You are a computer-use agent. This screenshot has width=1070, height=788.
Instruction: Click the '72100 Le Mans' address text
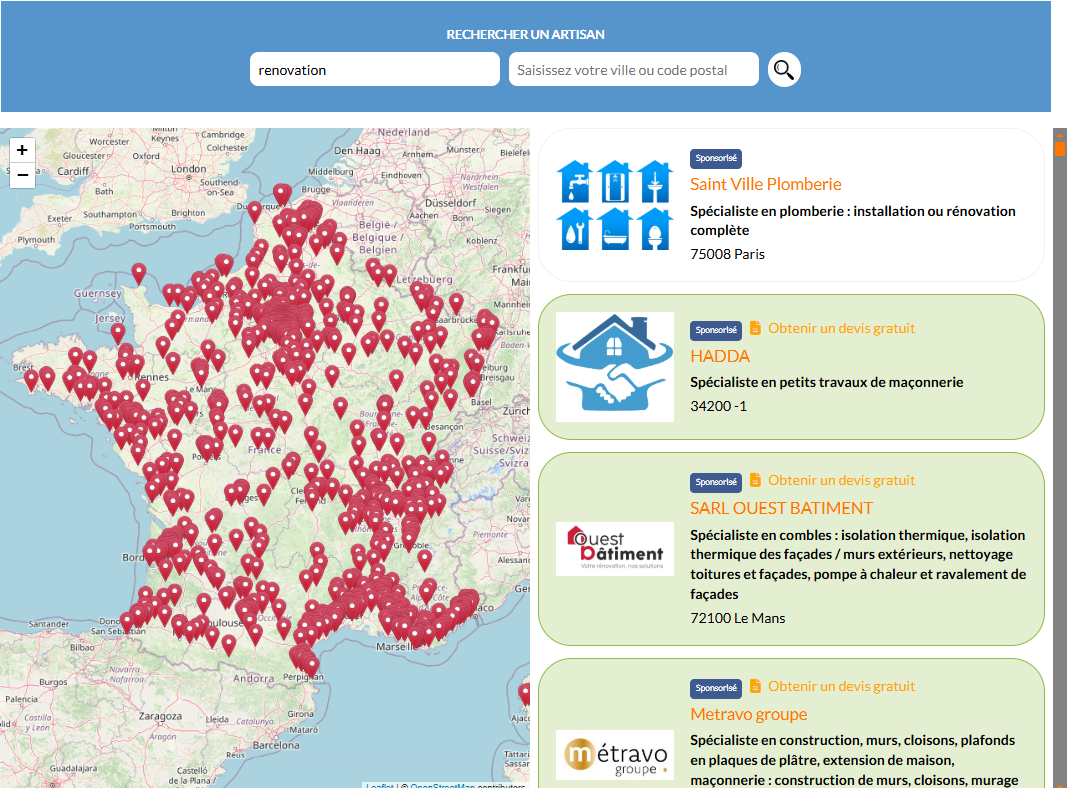click(x=738, y=618)
